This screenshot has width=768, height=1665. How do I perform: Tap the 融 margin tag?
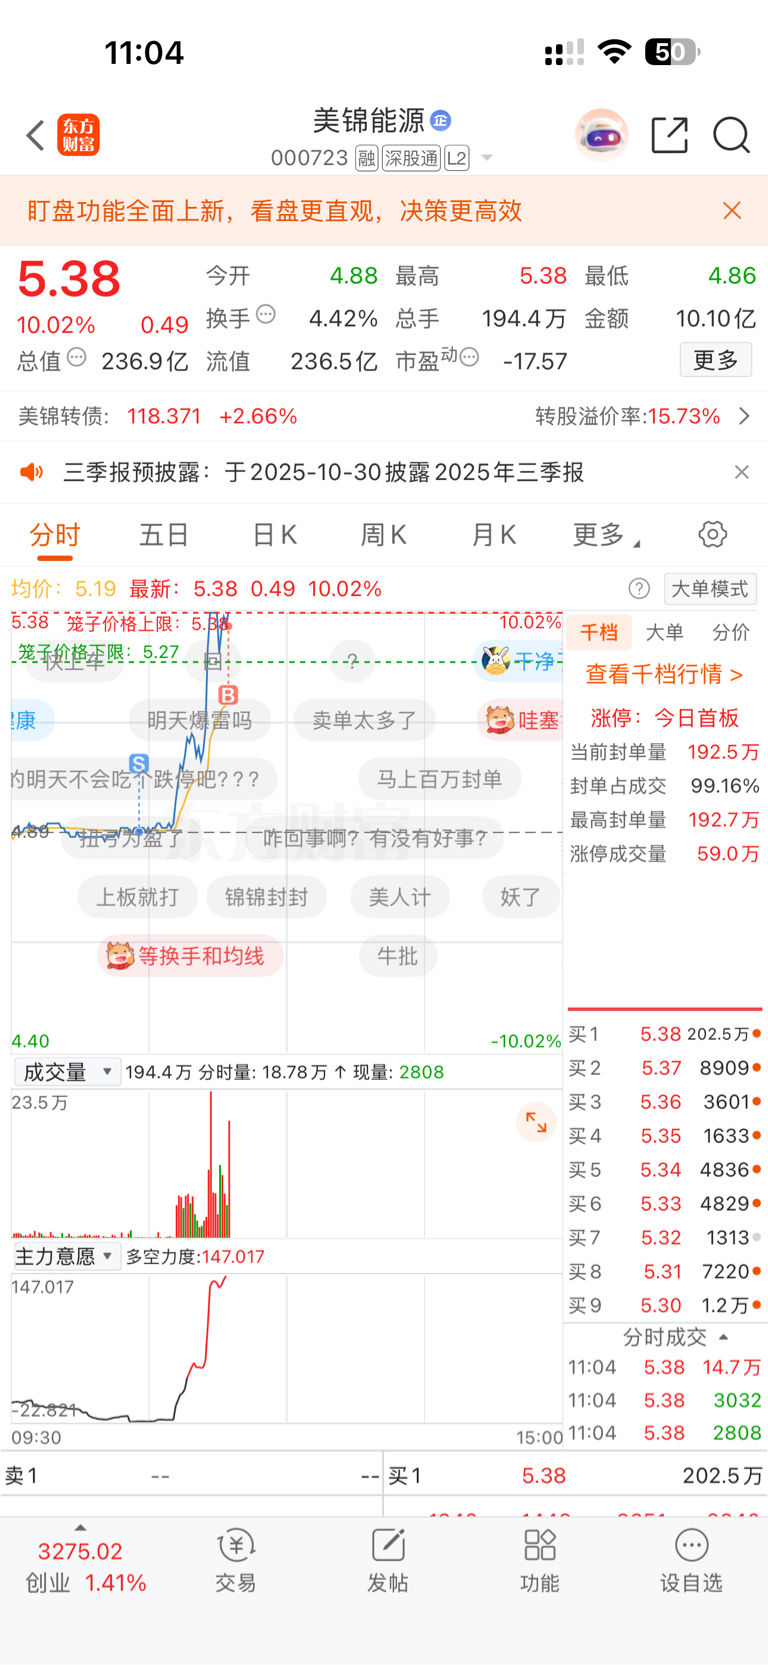366,158
